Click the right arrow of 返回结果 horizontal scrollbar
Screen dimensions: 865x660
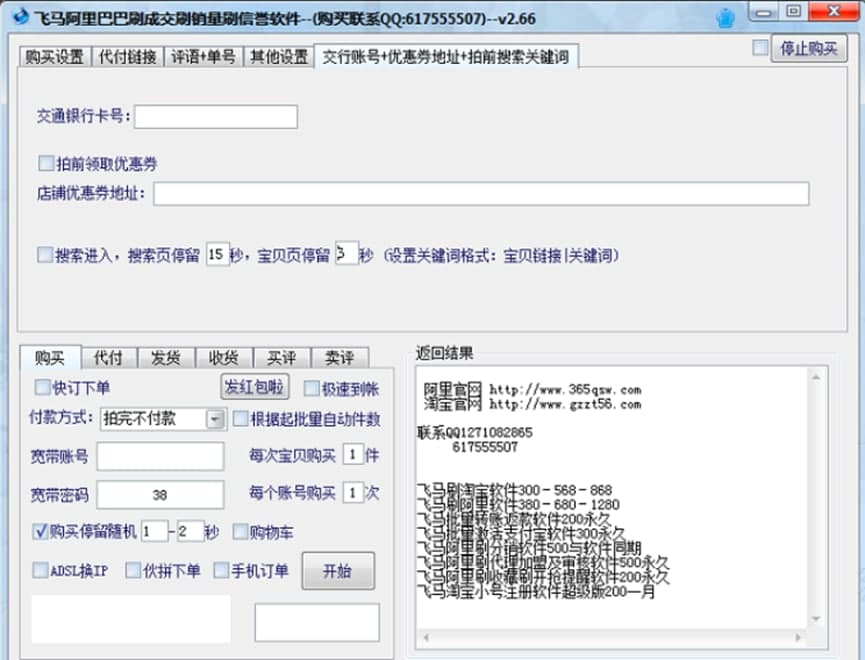798,637
